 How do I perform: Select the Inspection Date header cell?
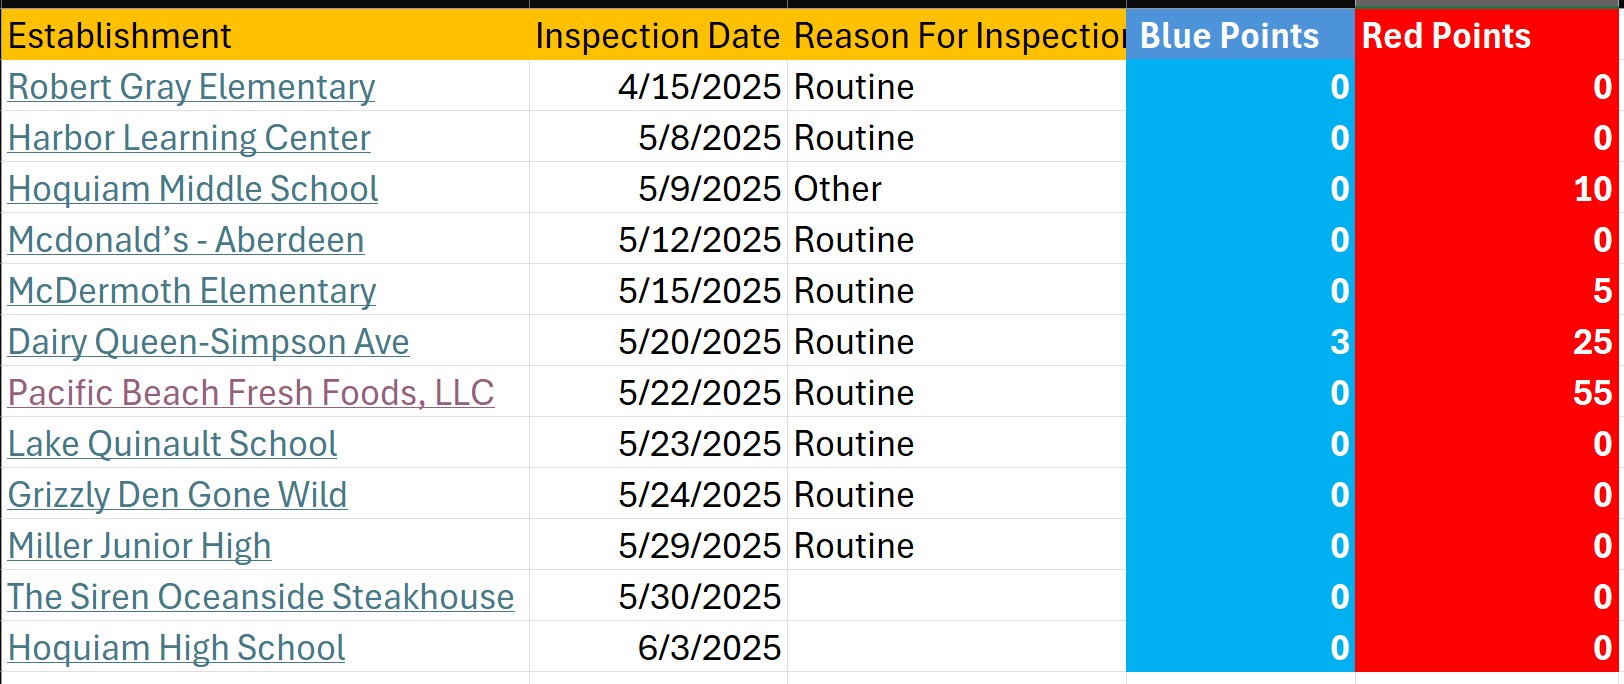click(x=658, y=35)
